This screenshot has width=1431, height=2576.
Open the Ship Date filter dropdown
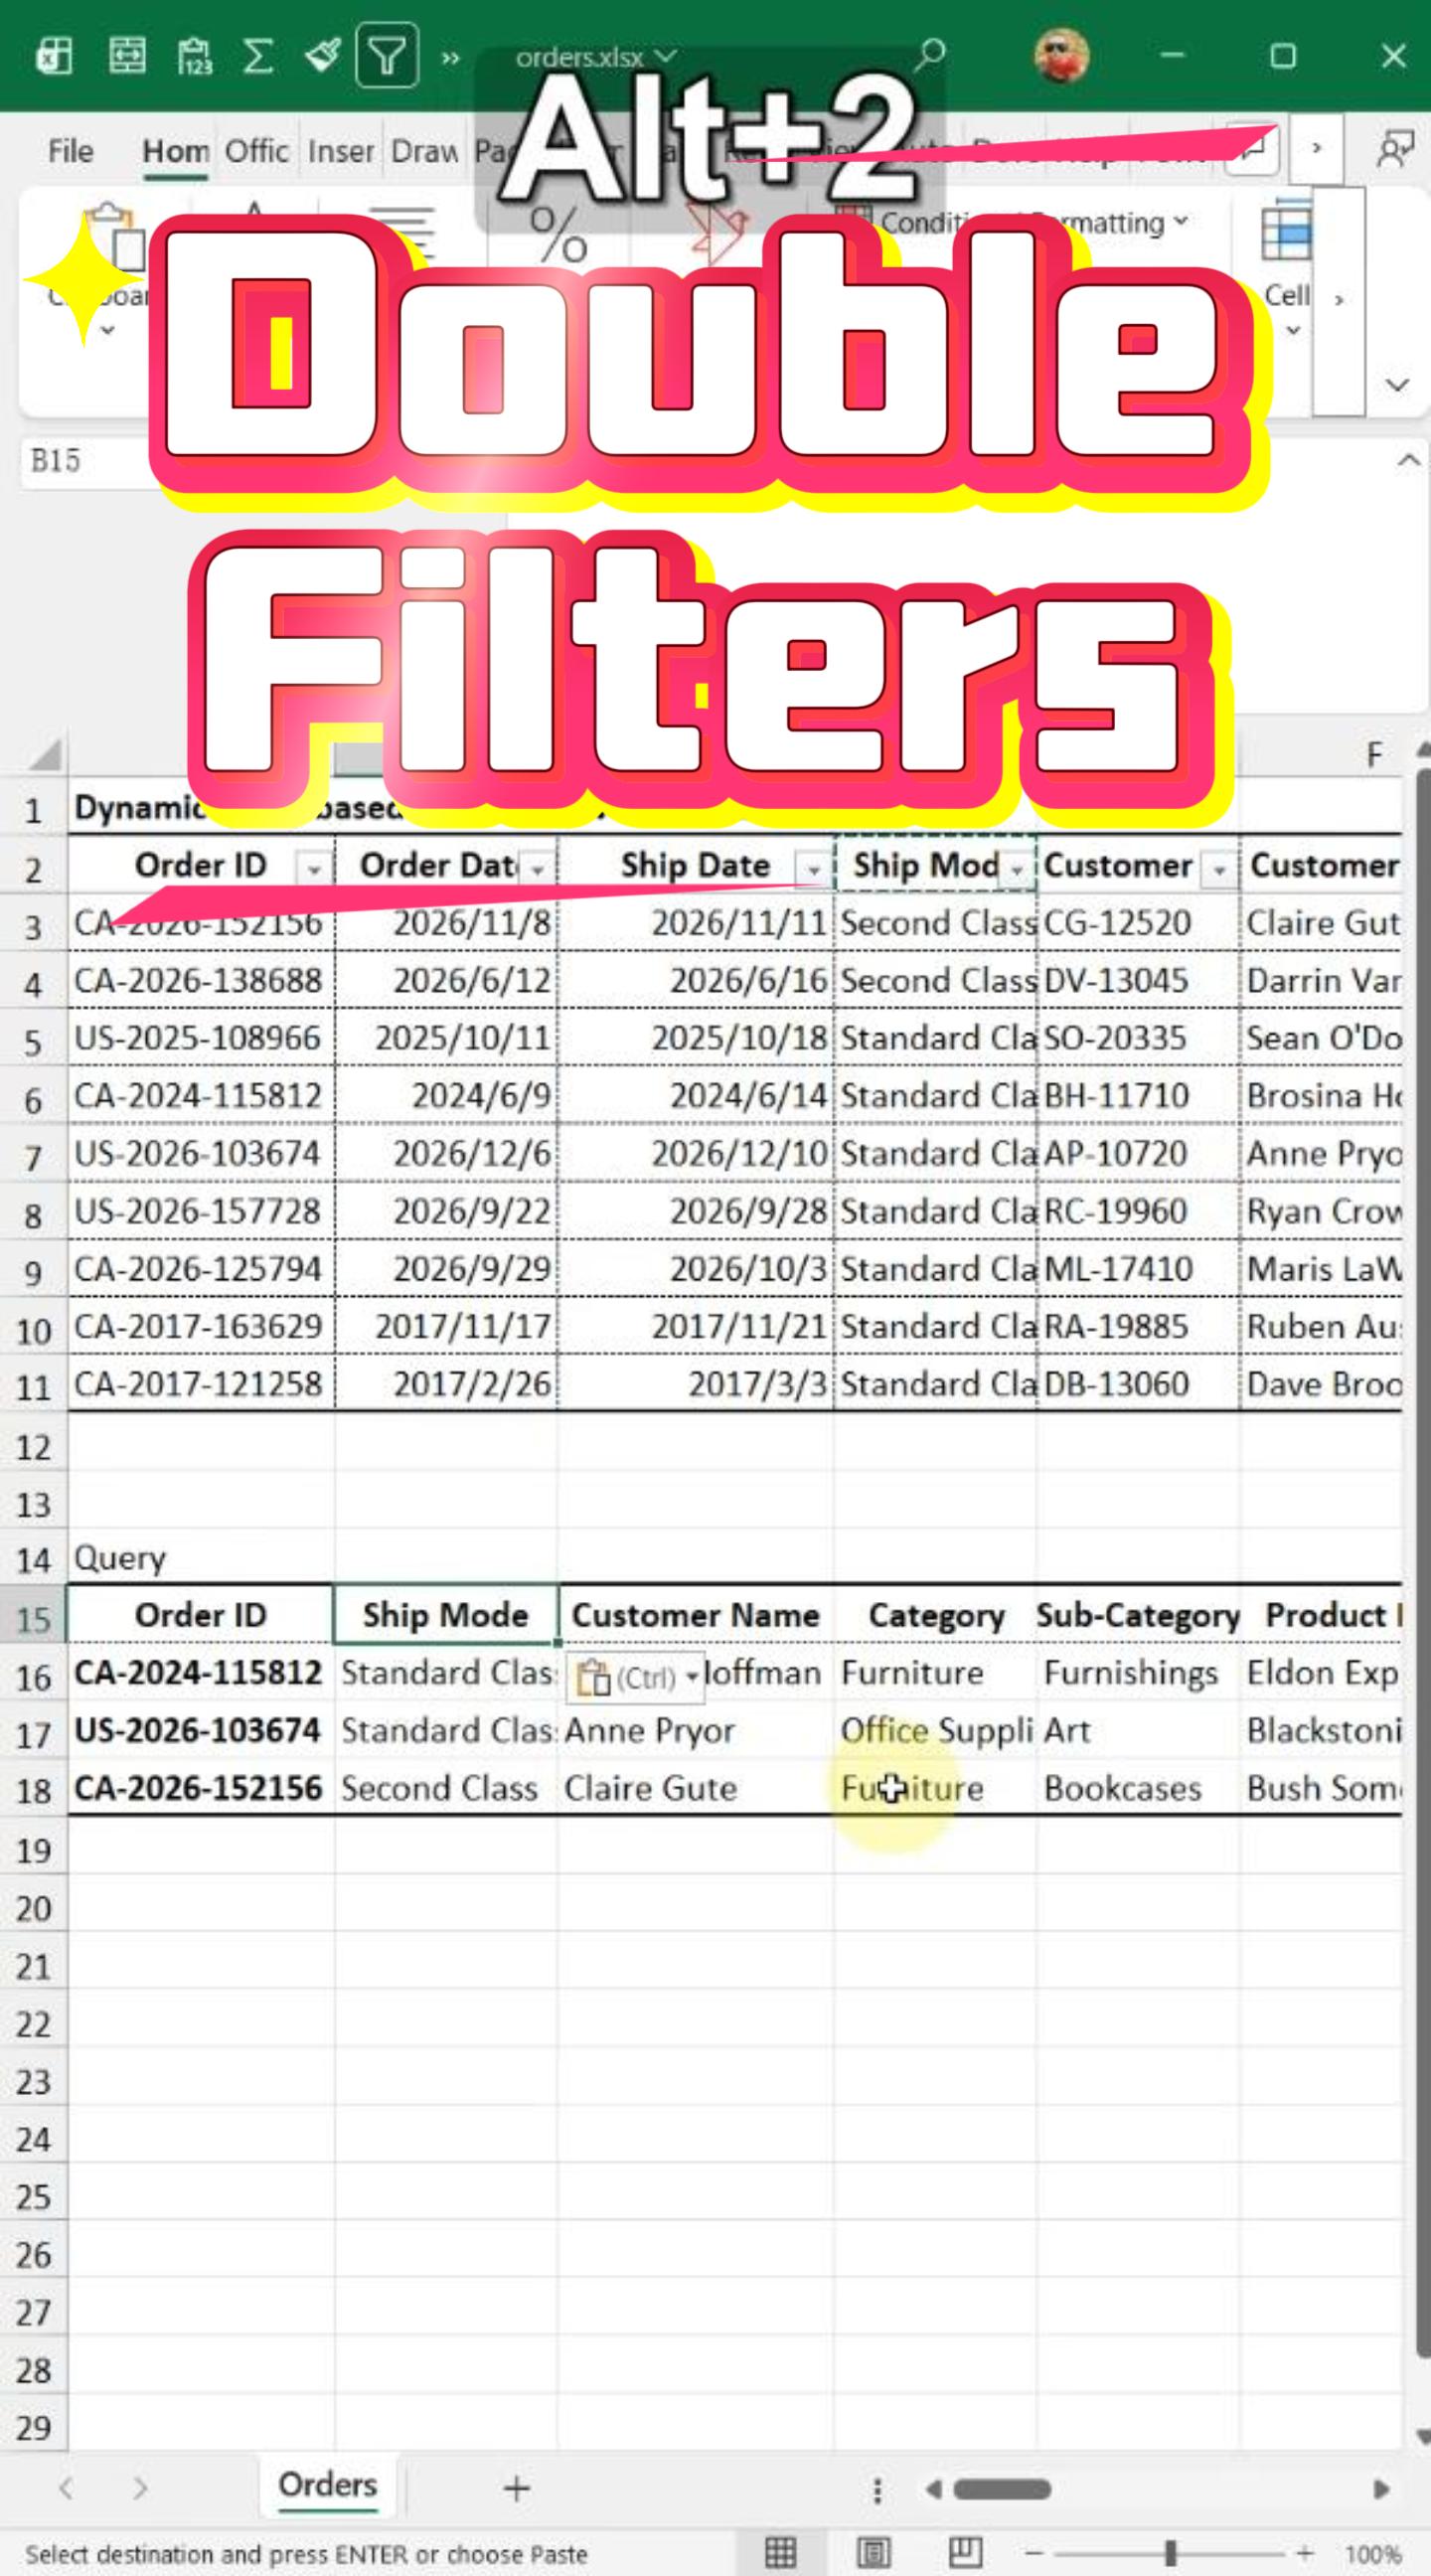point(813,869)
